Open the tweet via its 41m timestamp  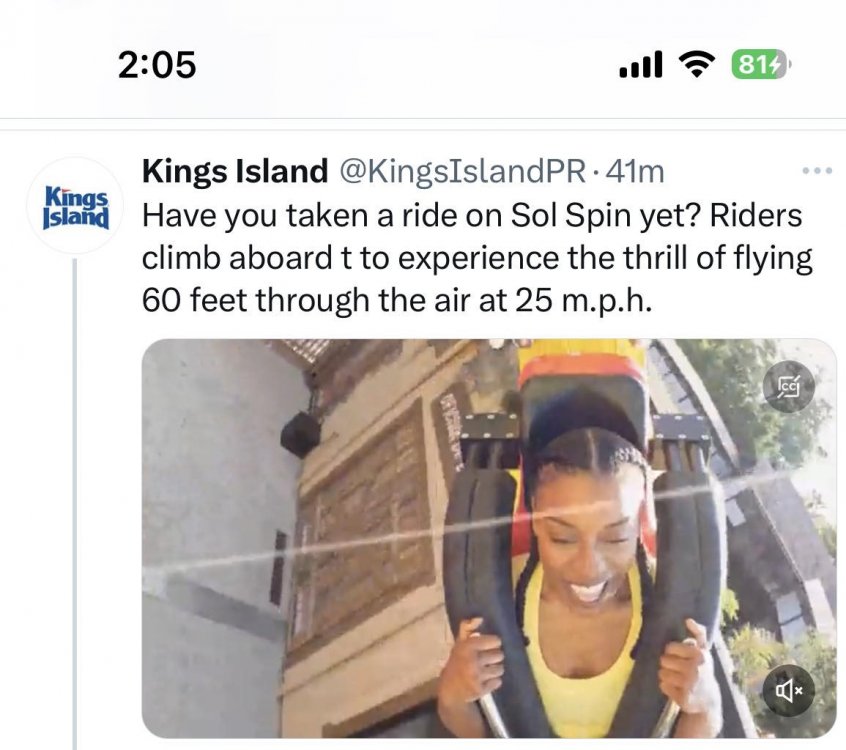click(635, 172)
